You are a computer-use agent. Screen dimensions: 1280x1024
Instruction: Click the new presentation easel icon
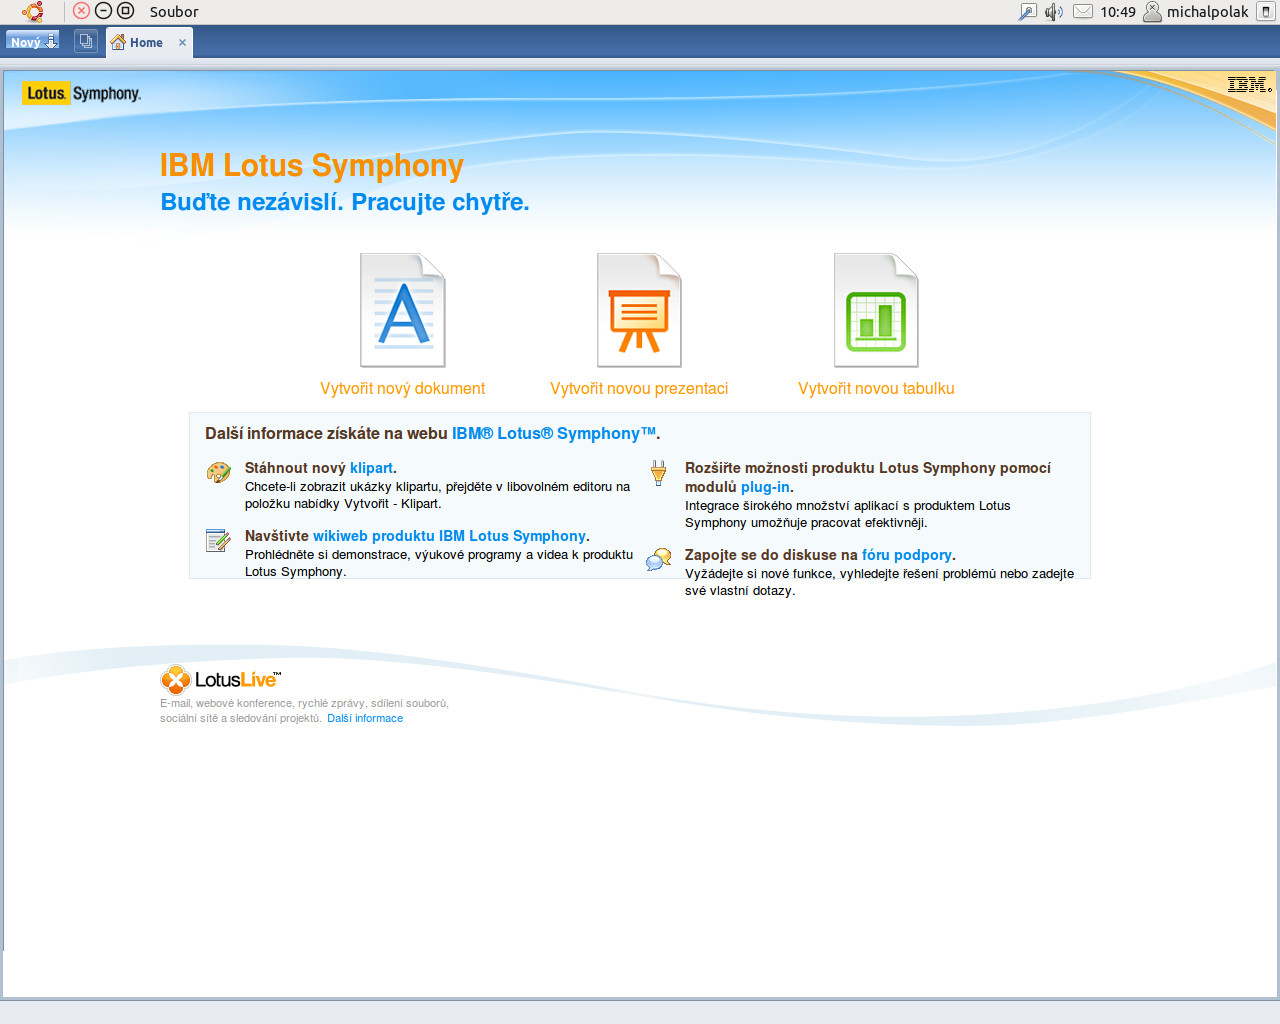(639, 310)
